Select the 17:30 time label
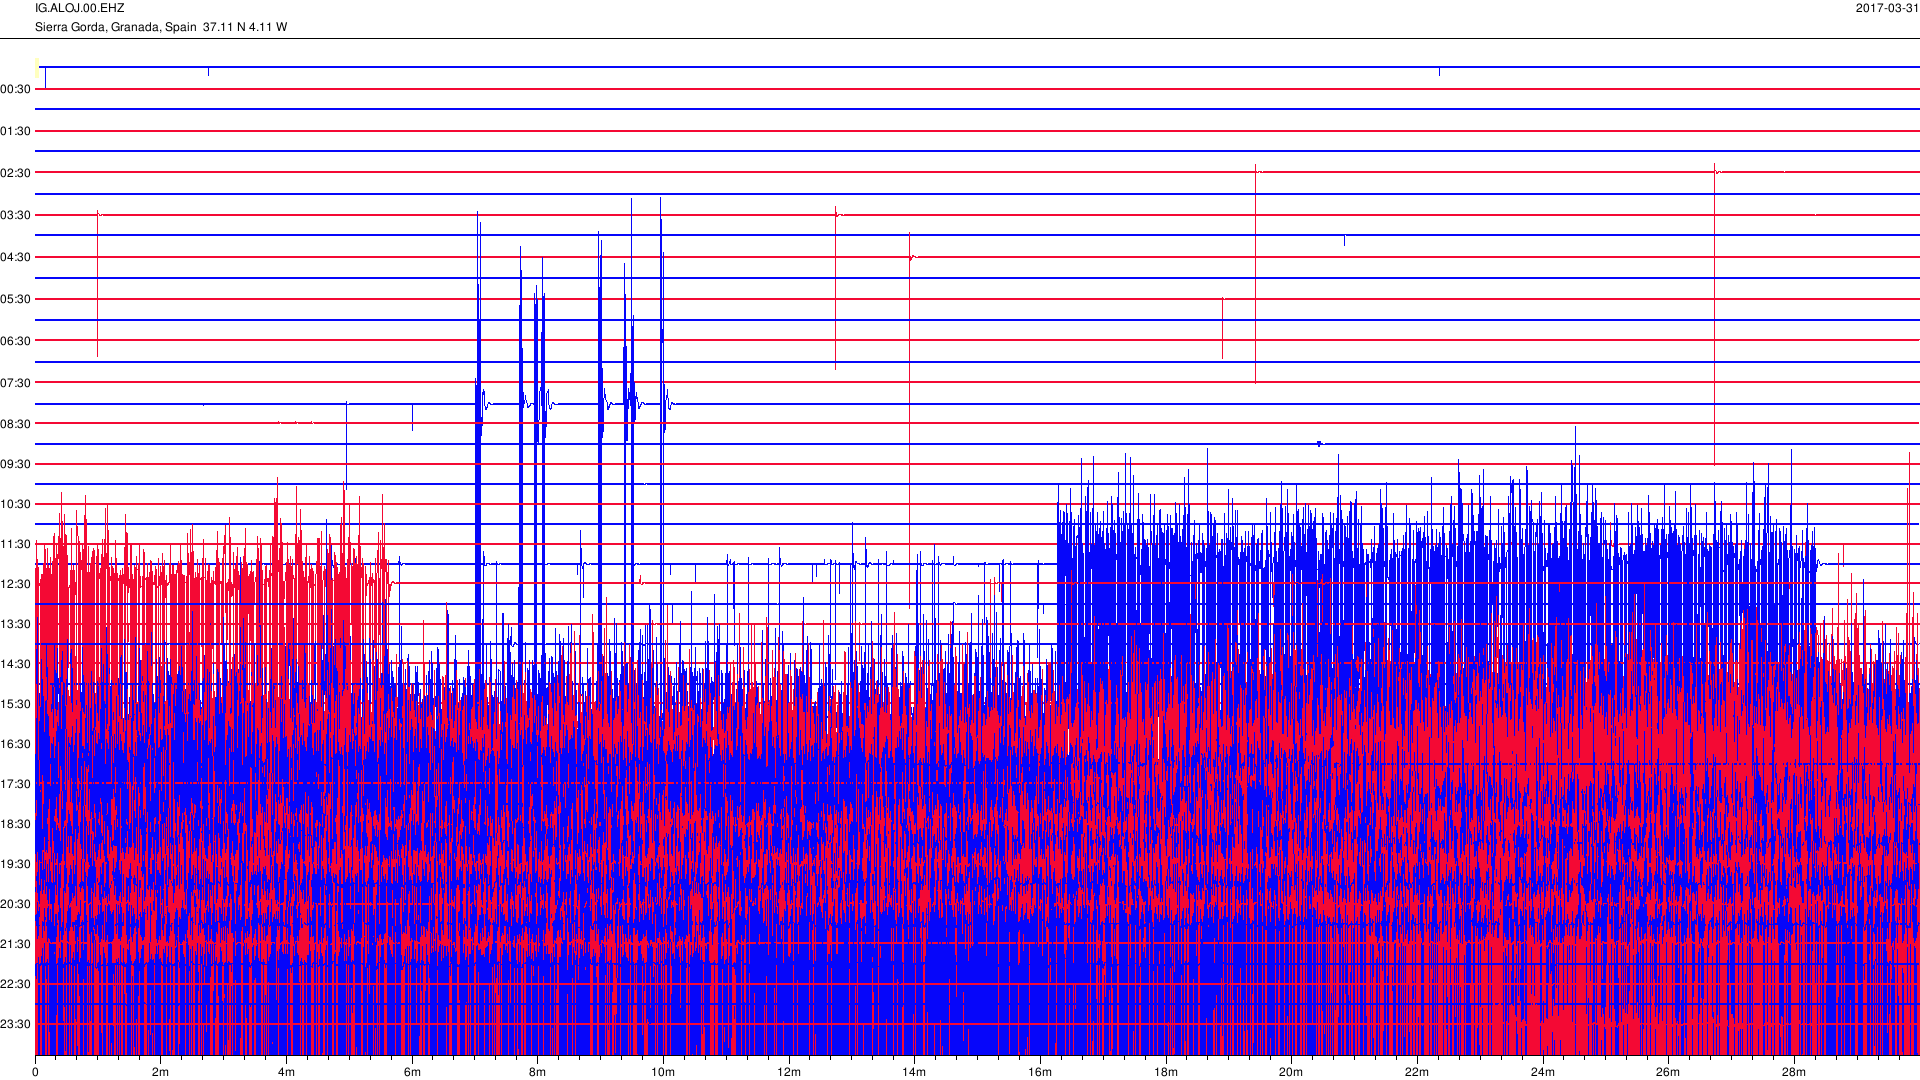The width and height of the screenshot is (1920, 1080). (x=16, y=784)
